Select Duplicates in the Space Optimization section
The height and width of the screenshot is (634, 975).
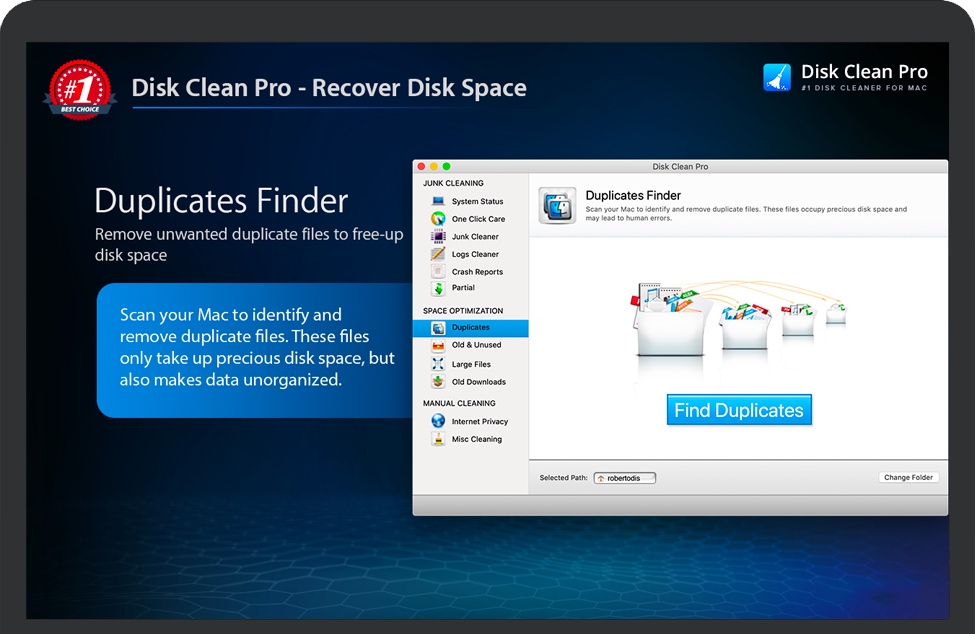tap(470, 328)
